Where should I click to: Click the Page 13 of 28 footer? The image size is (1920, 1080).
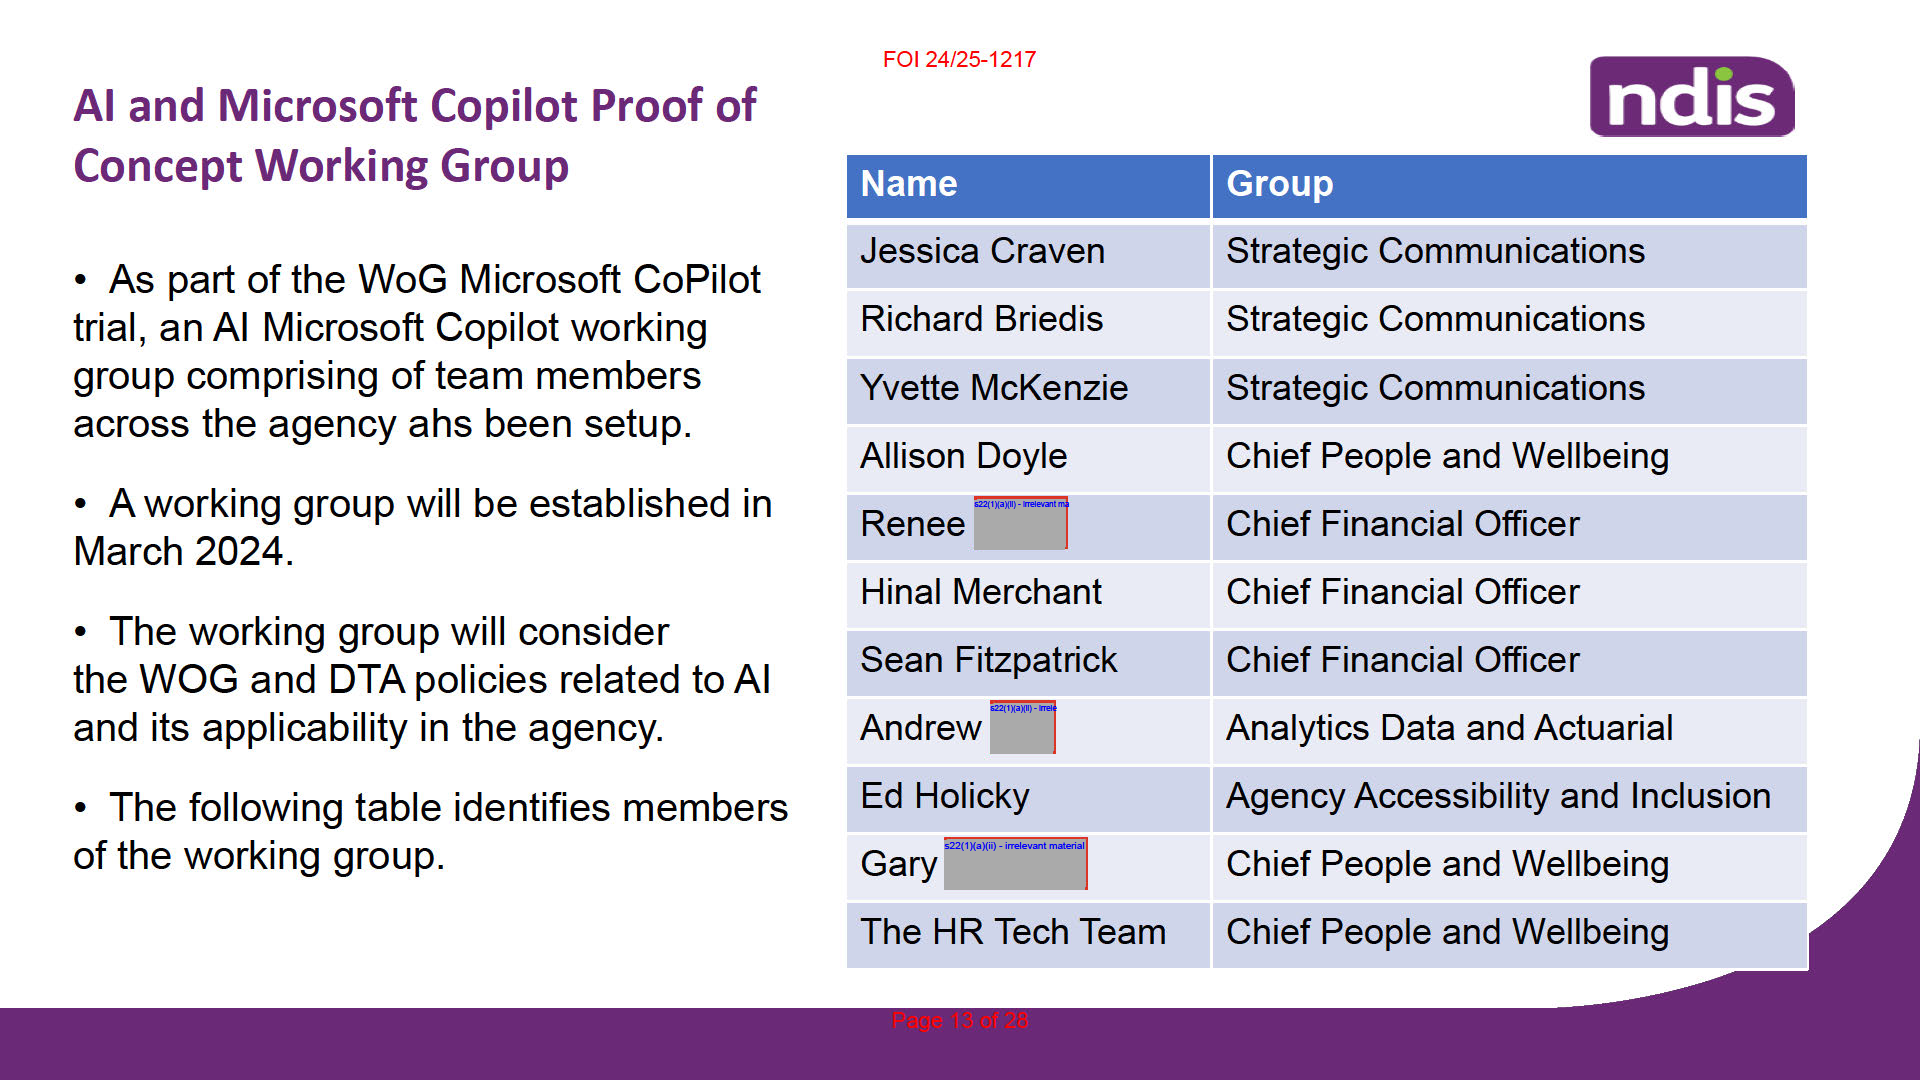tap(960, 1020)
